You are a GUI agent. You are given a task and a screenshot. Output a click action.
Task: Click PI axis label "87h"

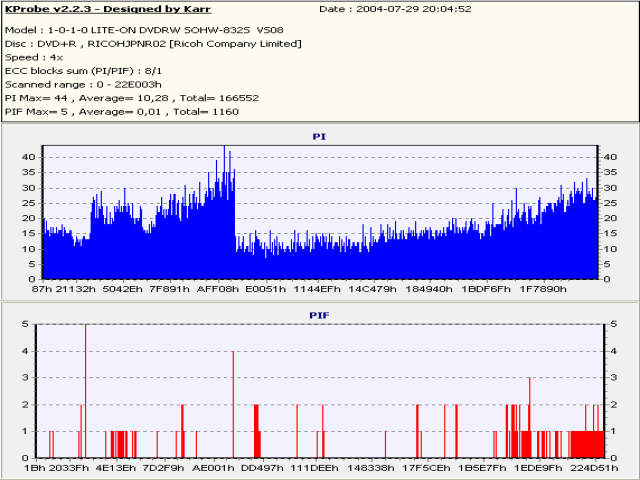tap(42, 289)
